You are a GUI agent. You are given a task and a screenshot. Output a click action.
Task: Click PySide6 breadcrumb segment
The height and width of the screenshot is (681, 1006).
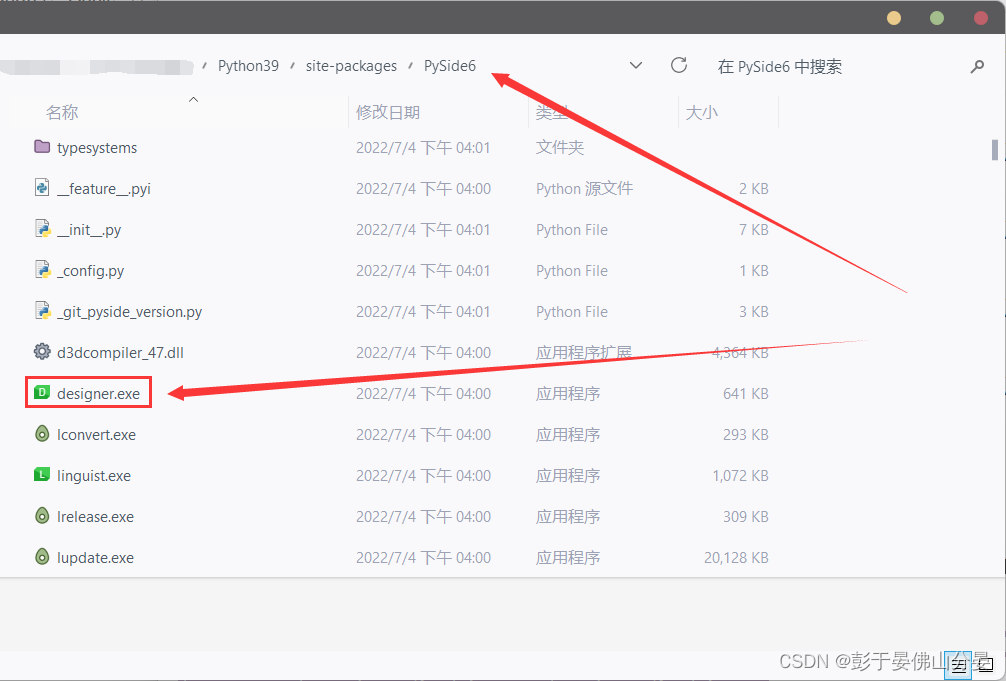click(x=450, y=66)
